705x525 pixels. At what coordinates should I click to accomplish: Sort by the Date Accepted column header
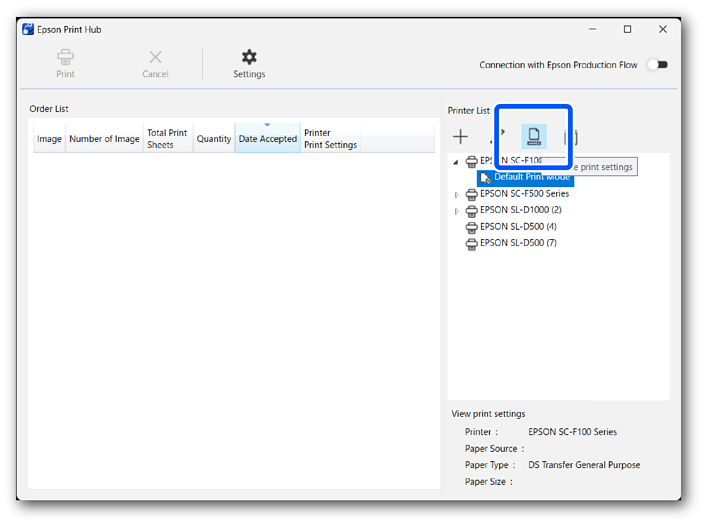click(x=267, y=139)
